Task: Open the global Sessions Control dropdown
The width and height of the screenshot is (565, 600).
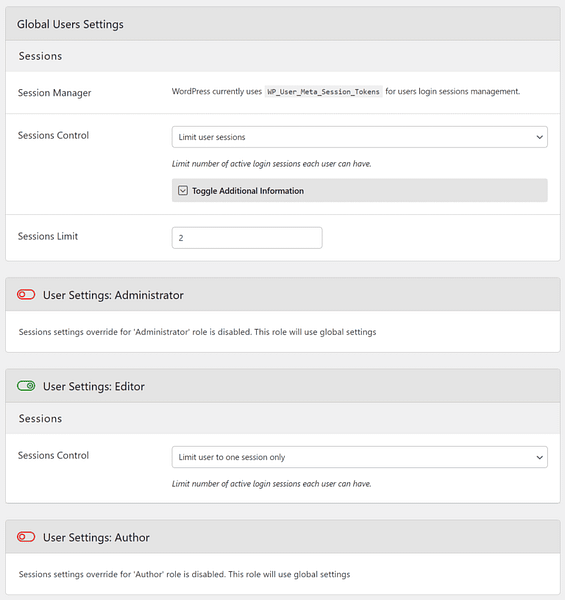Action: tap(360, 137)
